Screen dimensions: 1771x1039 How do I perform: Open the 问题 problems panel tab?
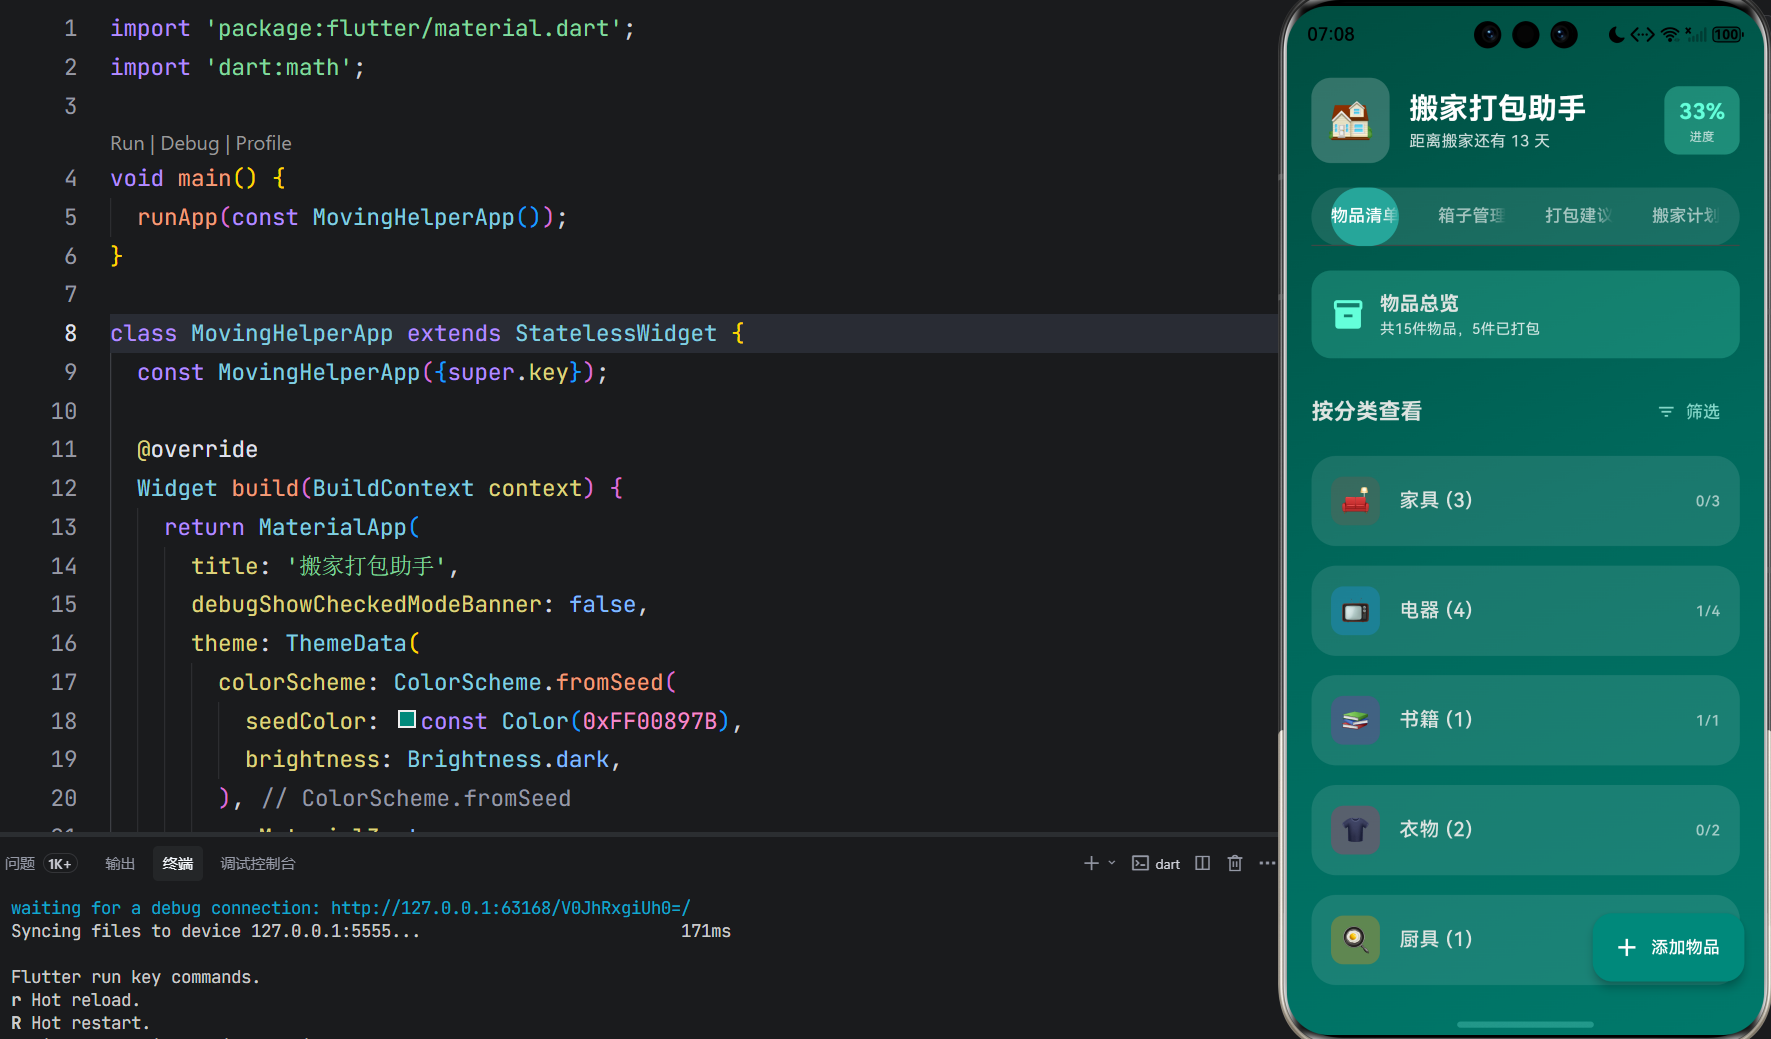[20, 863]
